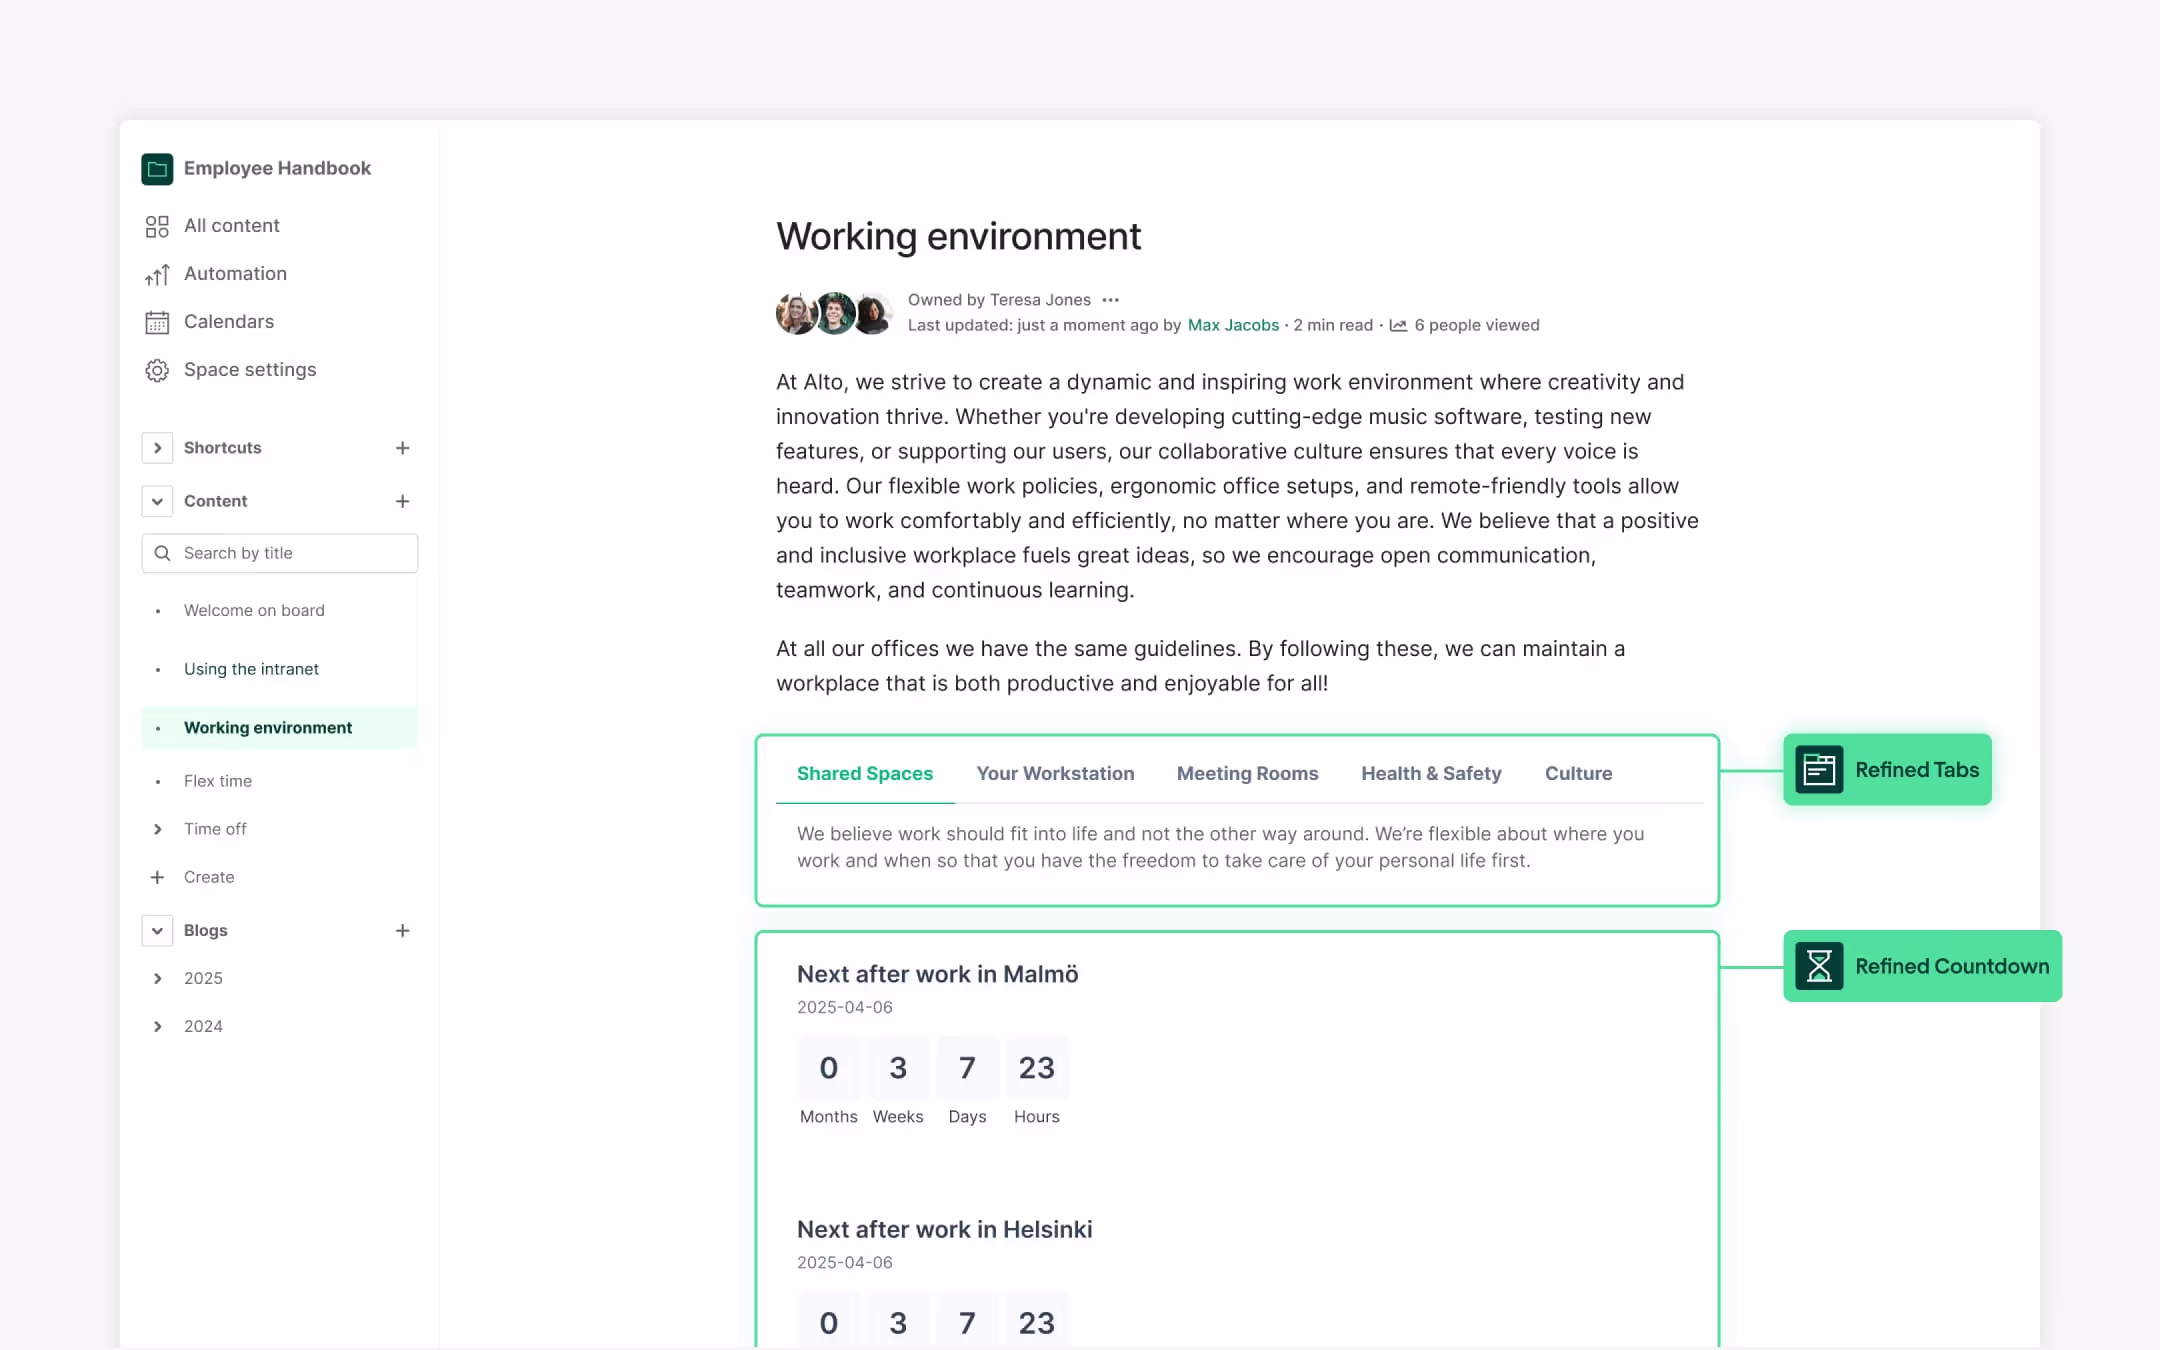2160x1350 pixels.
Task: Add a new blog with plus icon
Action: pyautogui.click(x=402, y=931)
